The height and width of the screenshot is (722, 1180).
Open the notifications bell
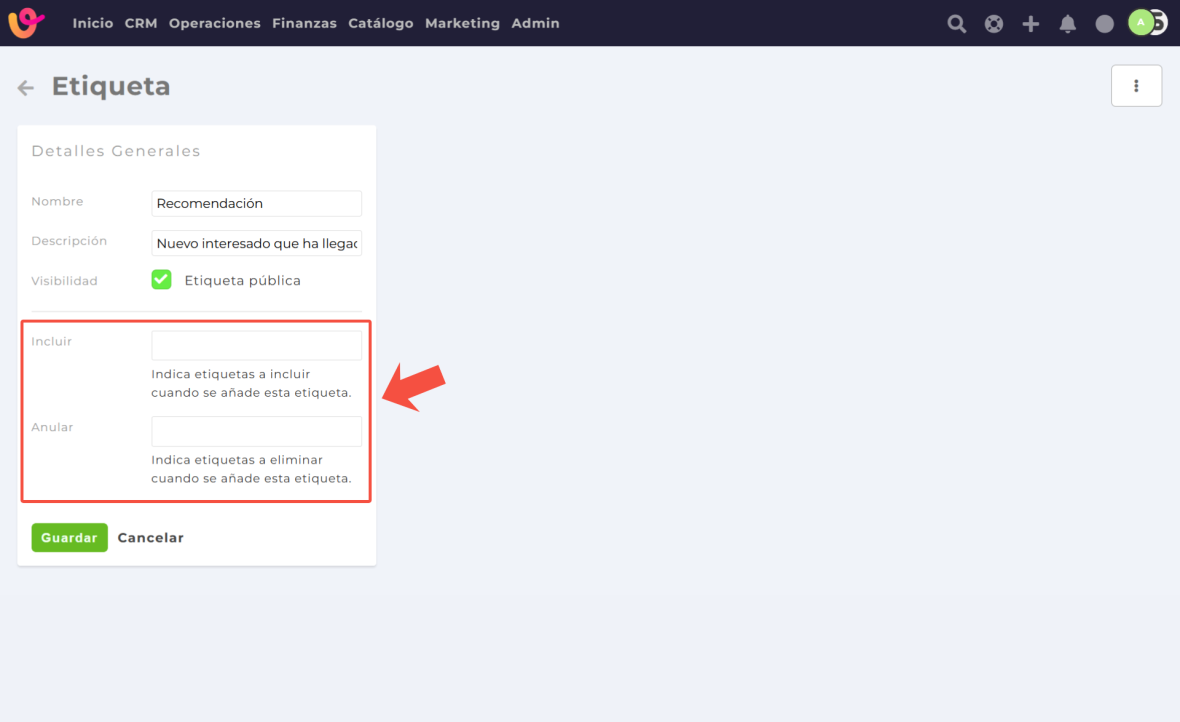click(1068, 24)
